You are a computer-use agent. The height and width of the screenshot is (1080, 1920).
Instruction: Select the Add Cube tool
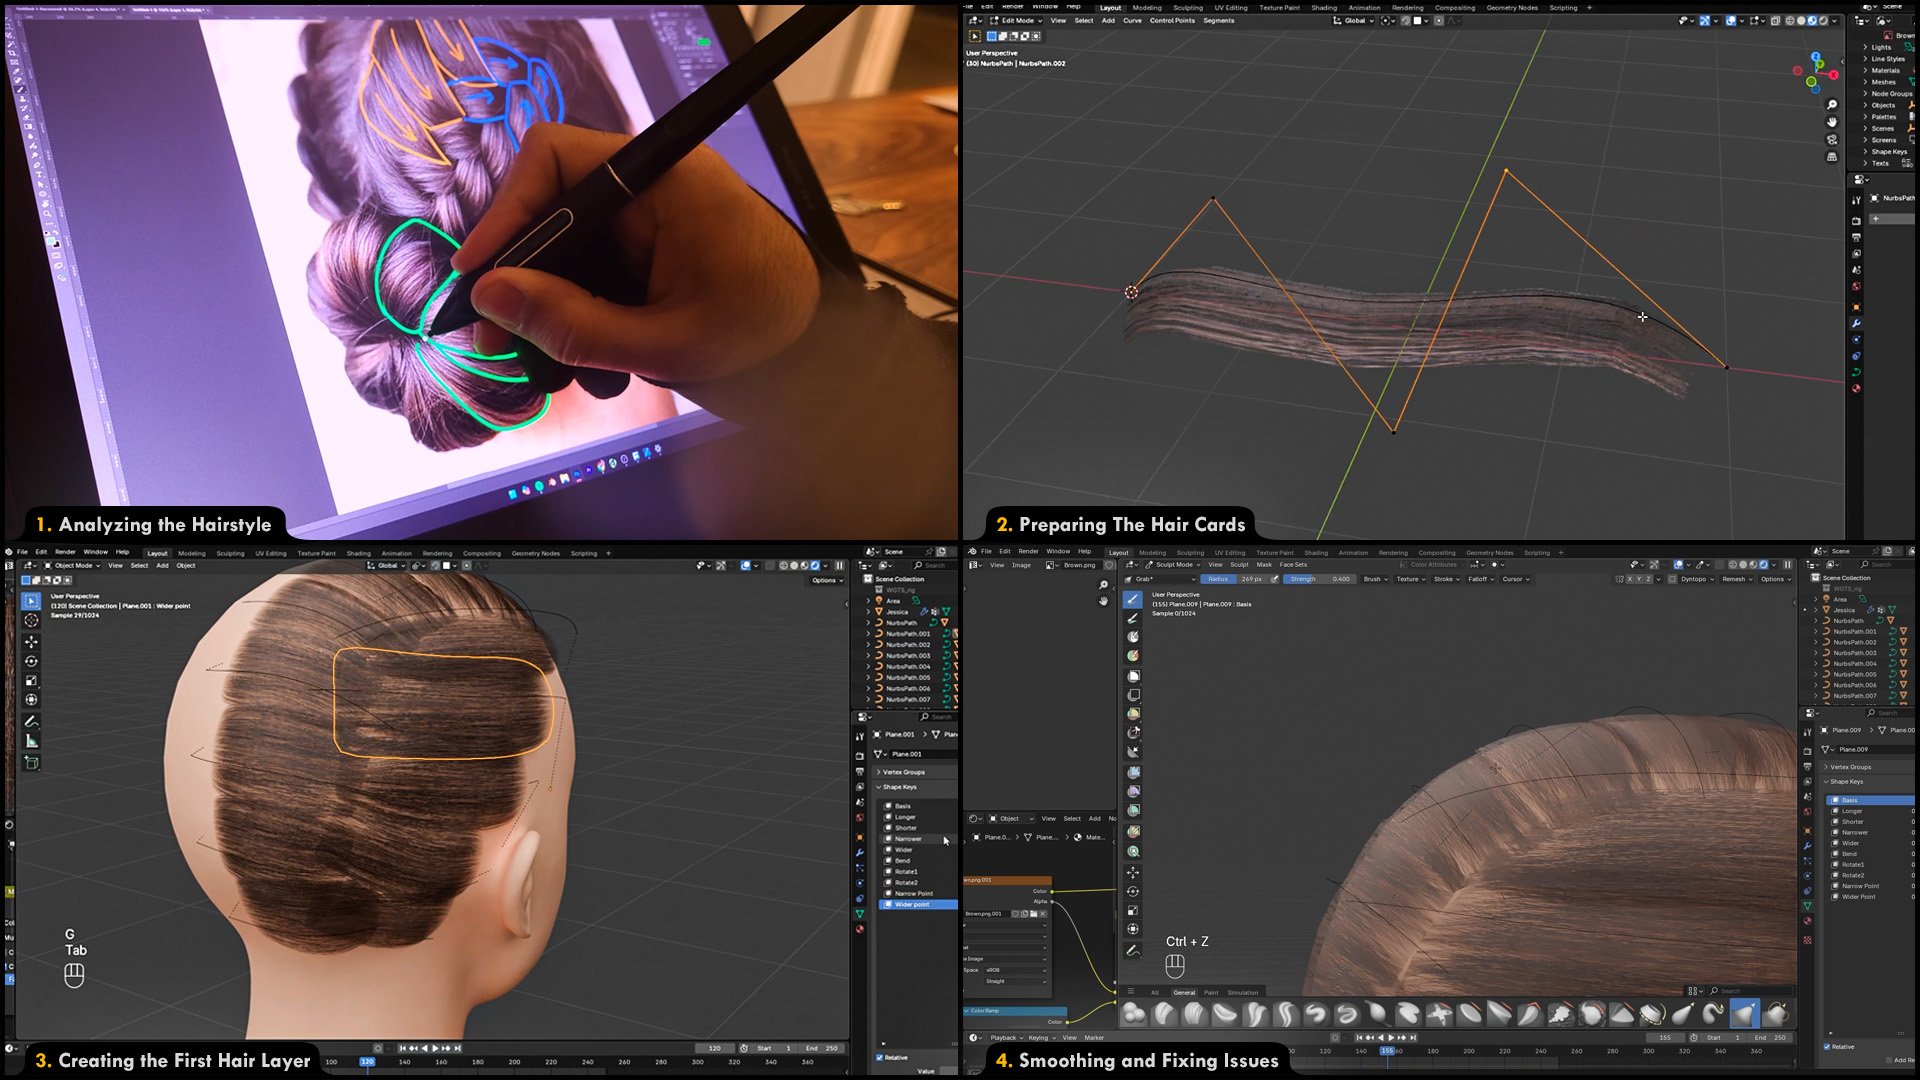tap(31, 763)
